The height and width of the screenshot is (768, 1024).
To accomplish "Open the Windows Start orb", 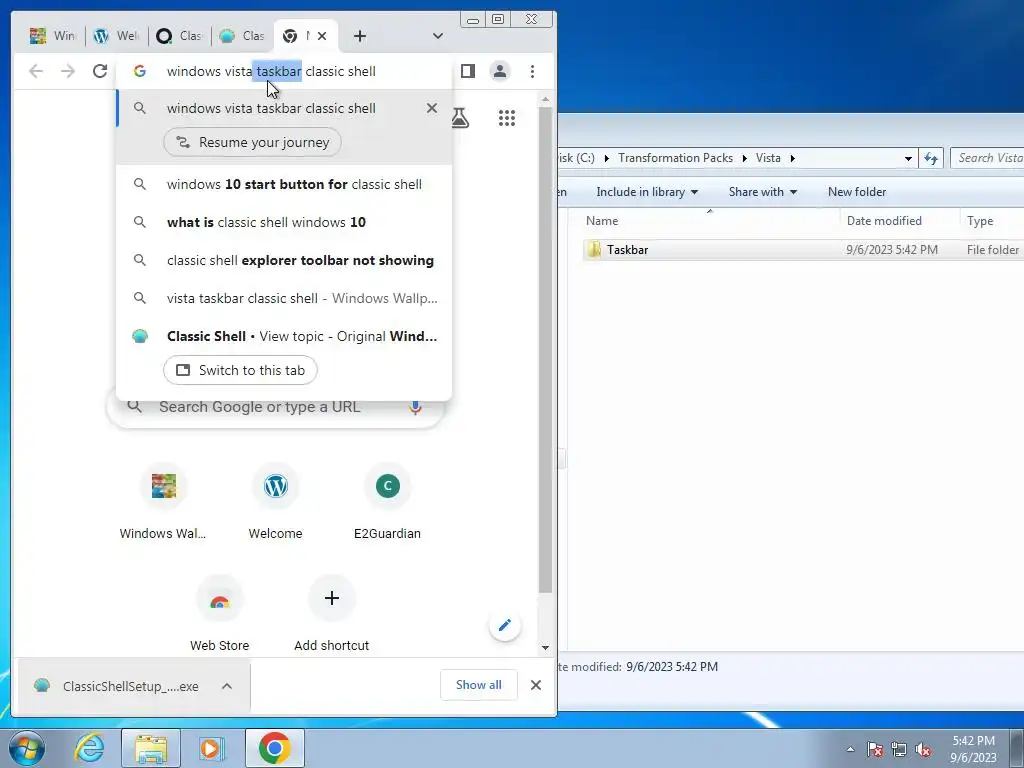I will (x=27, y=748).
